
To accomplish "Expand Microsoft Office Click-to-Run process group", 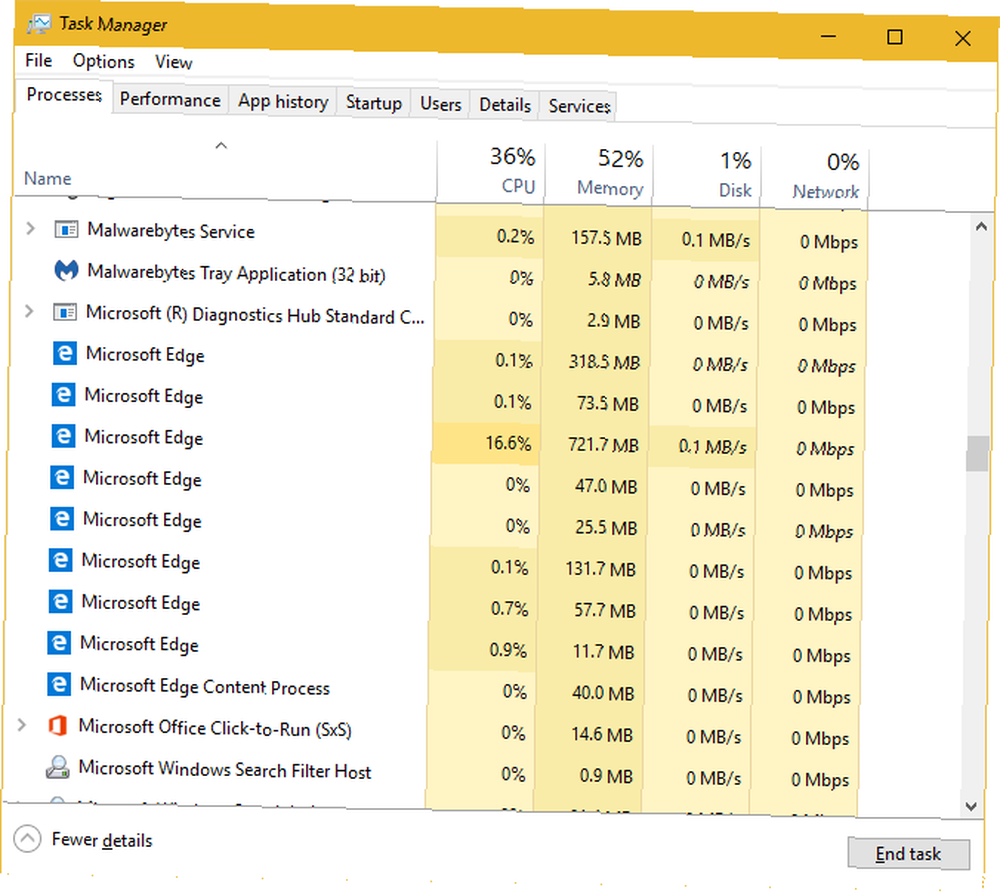I will (22, 725).
